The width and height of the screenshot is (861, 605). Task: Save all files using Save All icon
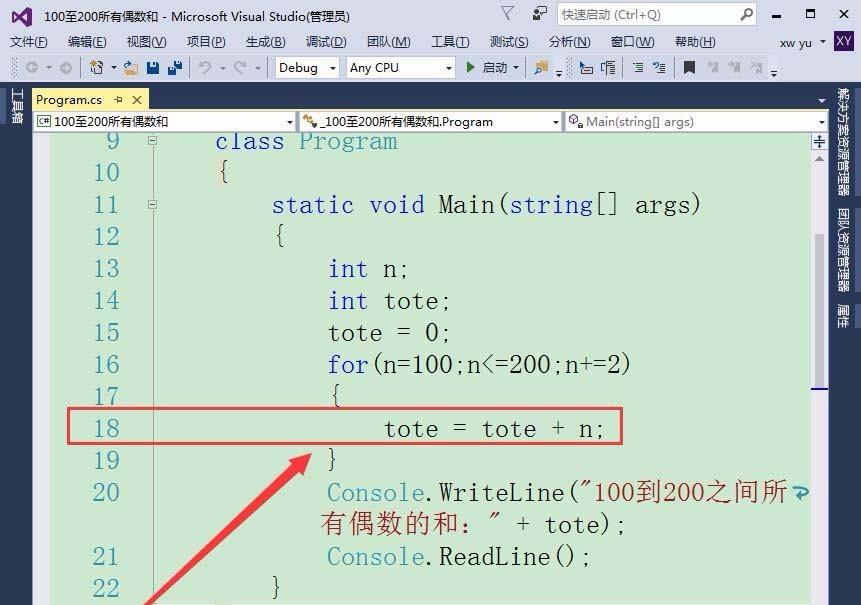pos(173,68)
